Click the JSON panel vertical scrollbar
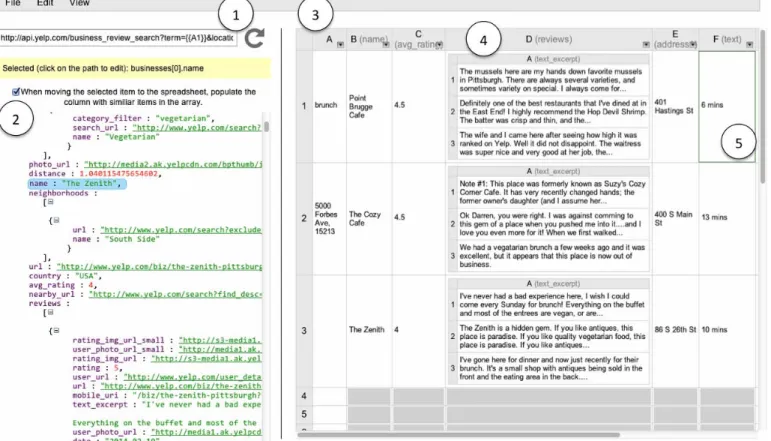Viewport: 771px width, 441px height. pos(267,127)
